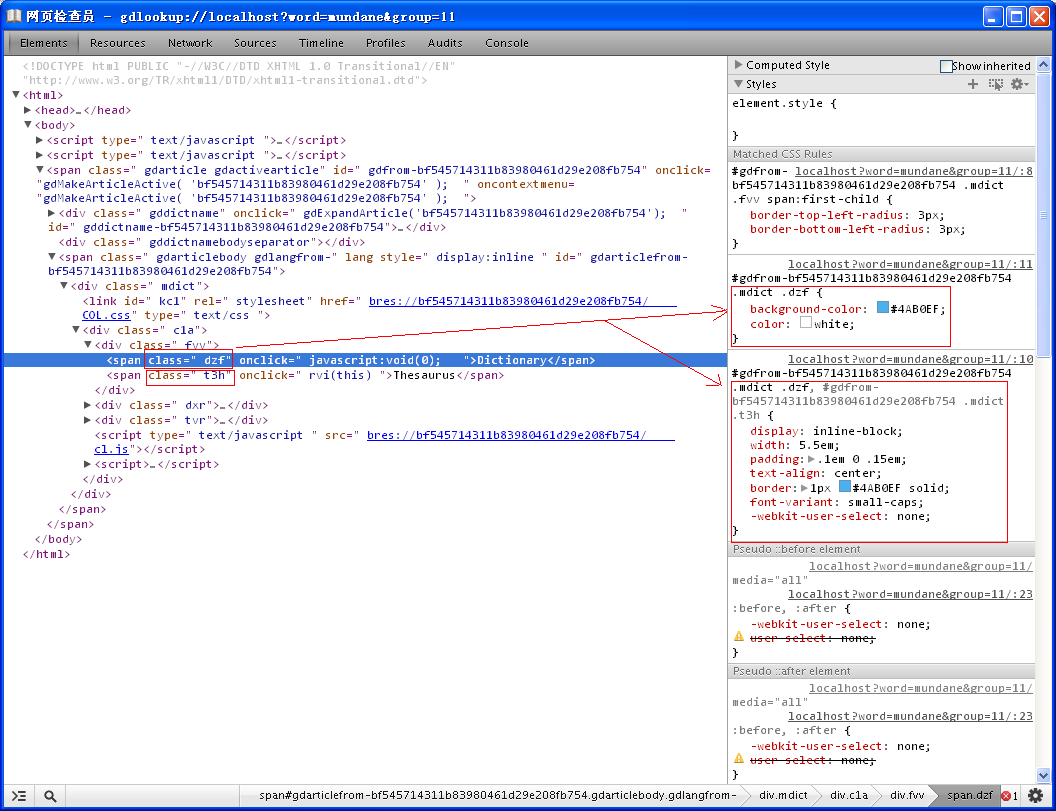Expand the div class tvr node
The width and height of the screenshot is (1056, 811).
coord(88,420)
